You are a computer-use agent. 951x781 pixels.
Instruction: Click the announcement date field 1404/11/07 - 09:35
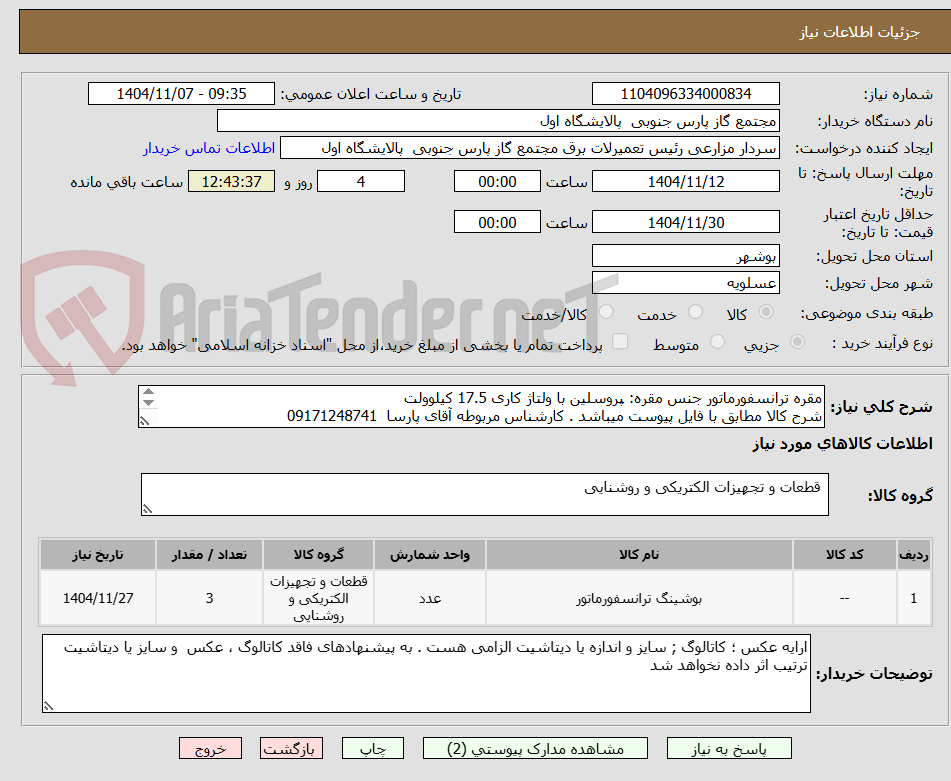click(181, 94)
